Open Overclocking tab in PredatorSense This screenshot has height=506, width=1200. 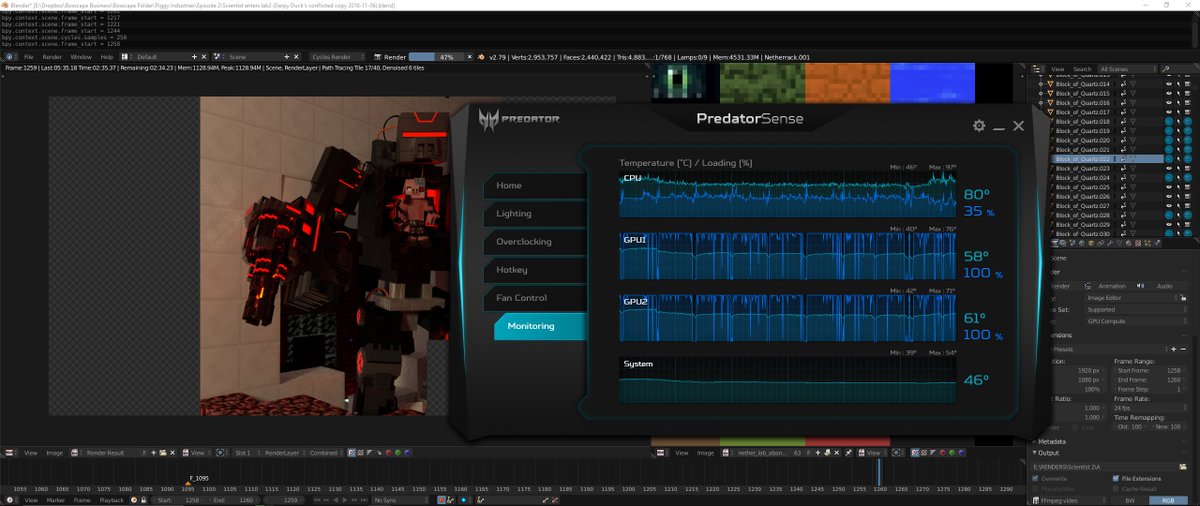(x=534, y=242)
